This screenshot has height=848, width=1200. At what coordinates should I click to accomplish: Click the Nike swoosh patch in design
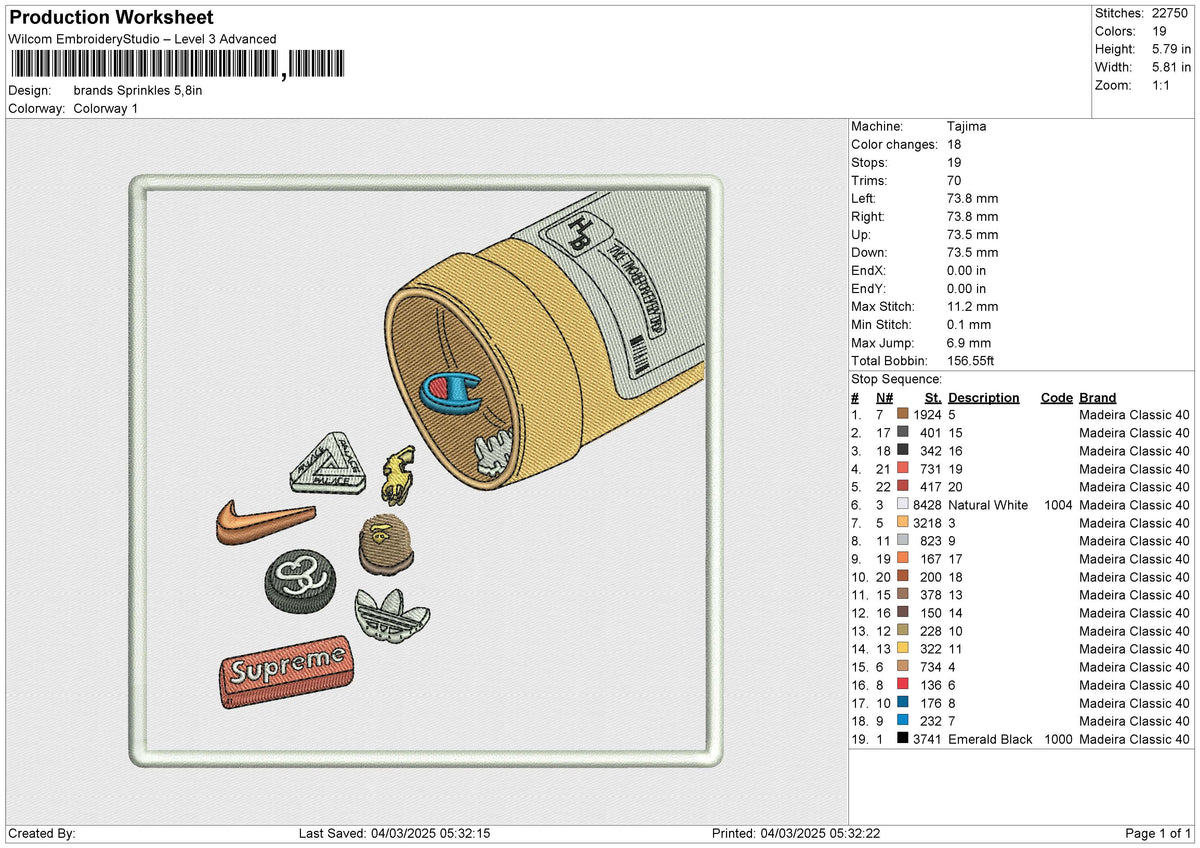coord(264,522)
